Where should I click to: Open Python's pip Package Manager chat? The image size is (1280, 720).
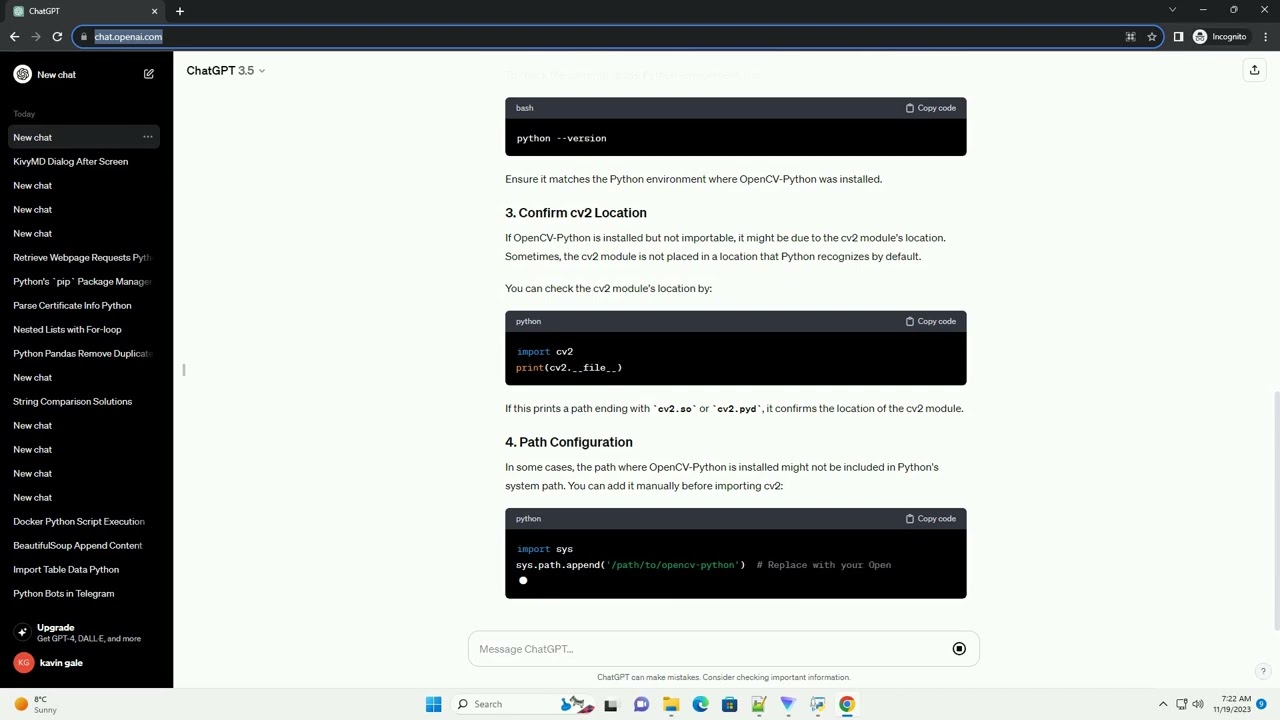(x=82, y=281)
